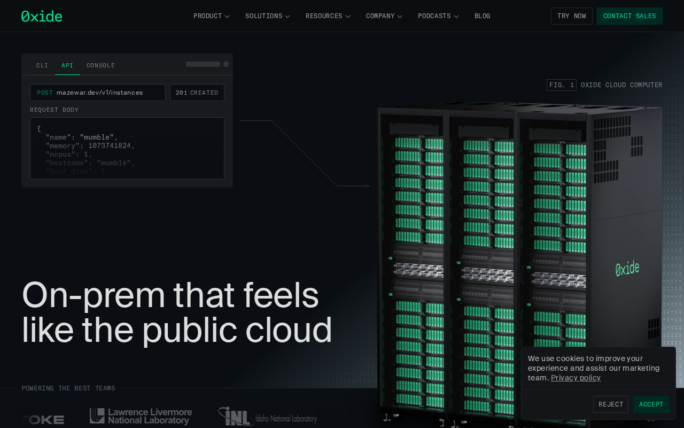Click the small square icon in demo panel header
This screenshot has width=684, height=428.
point(226,64)
